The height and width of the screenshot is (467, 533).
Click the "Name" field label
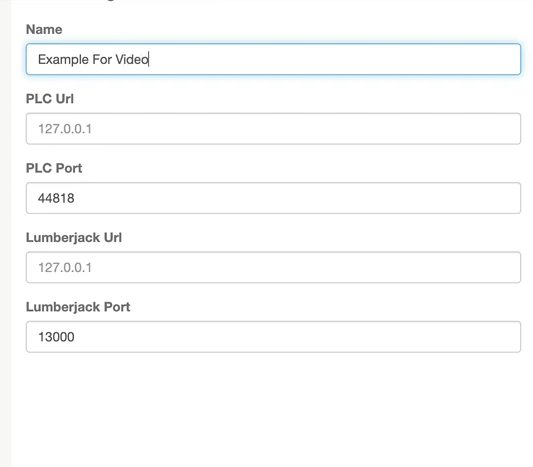[44, 30]
